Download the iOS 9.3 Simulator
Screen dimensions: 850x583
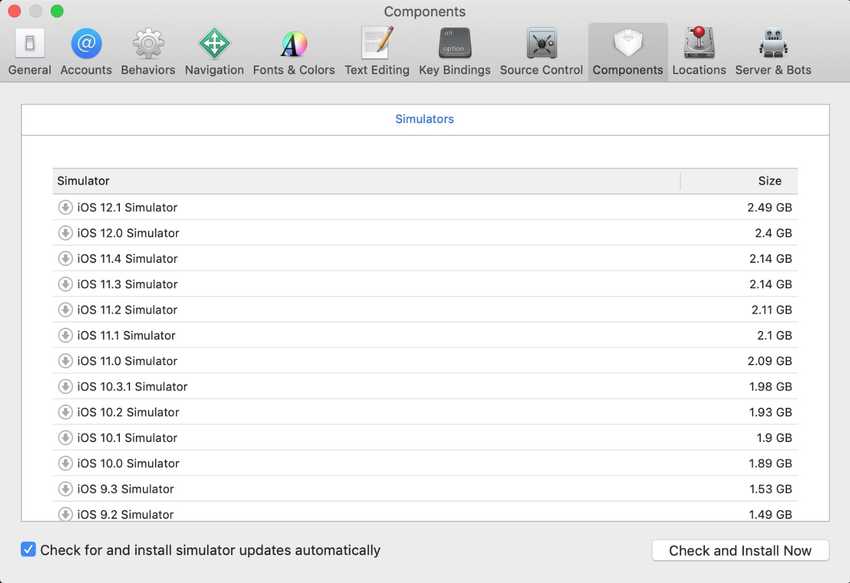65,489
